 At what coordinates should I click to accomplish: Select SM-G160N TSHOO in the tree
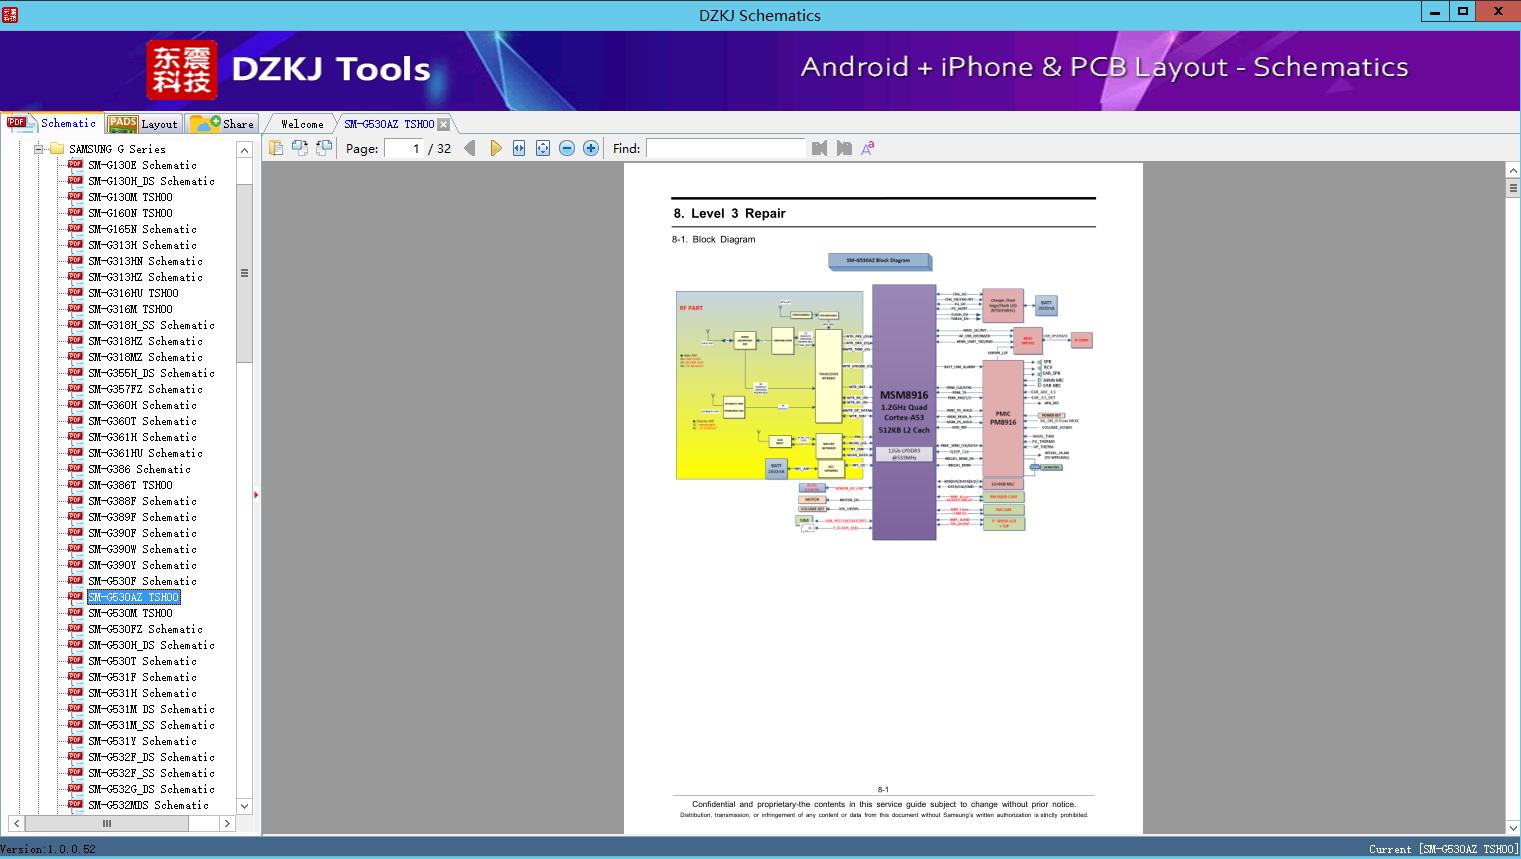tap(130, 213)
